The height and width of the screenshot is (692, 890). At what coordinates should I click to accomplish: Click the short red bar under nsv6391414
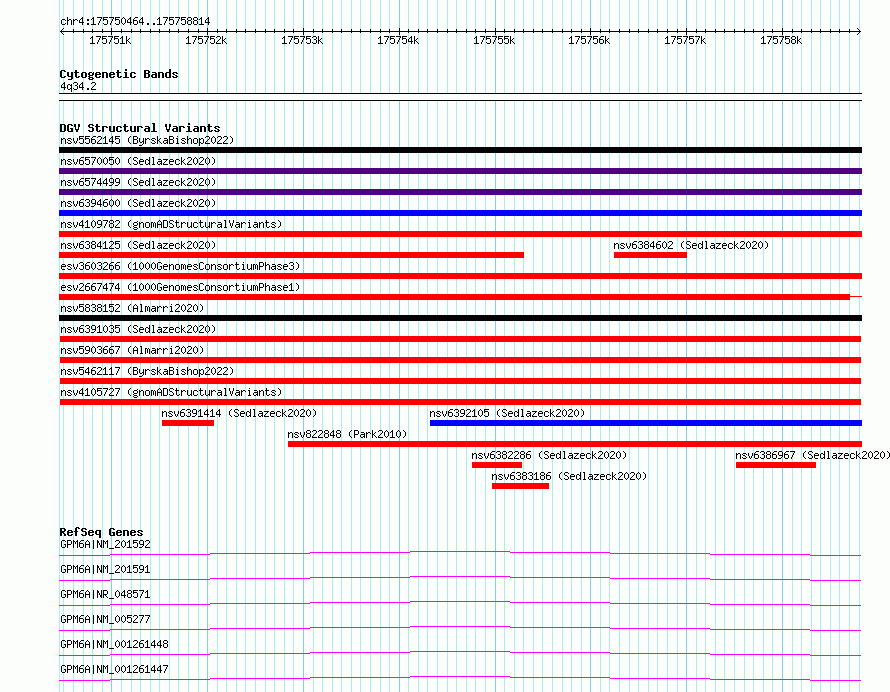pyautogui.click(x=188, y=423)
